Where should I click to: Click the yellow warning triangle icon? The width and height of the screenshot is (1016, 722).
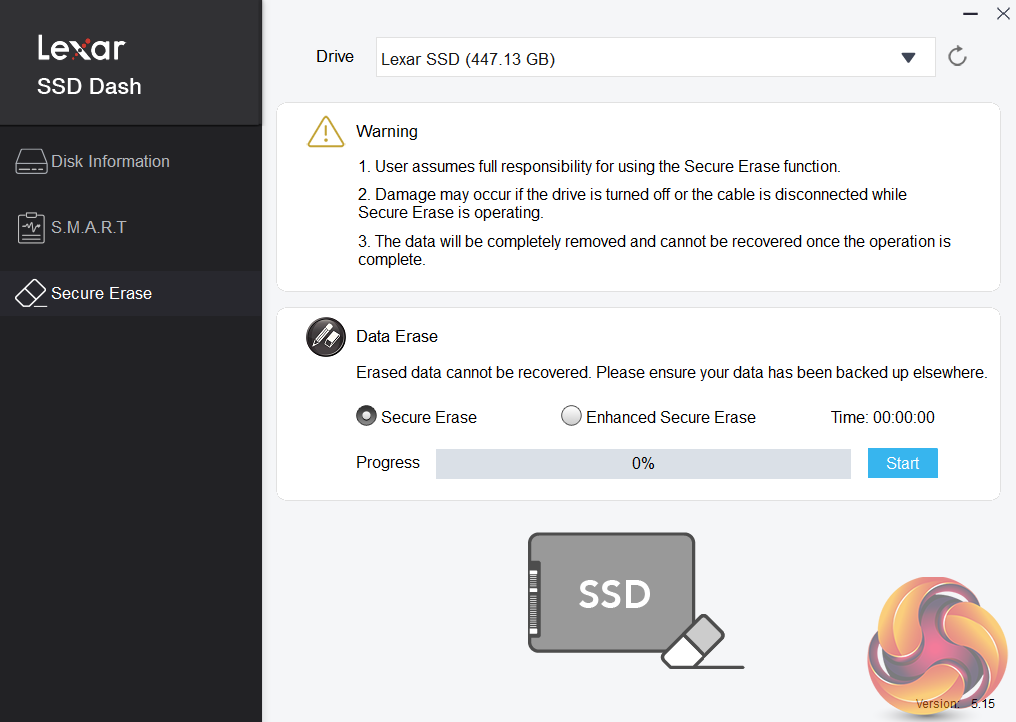pos(325,132)
